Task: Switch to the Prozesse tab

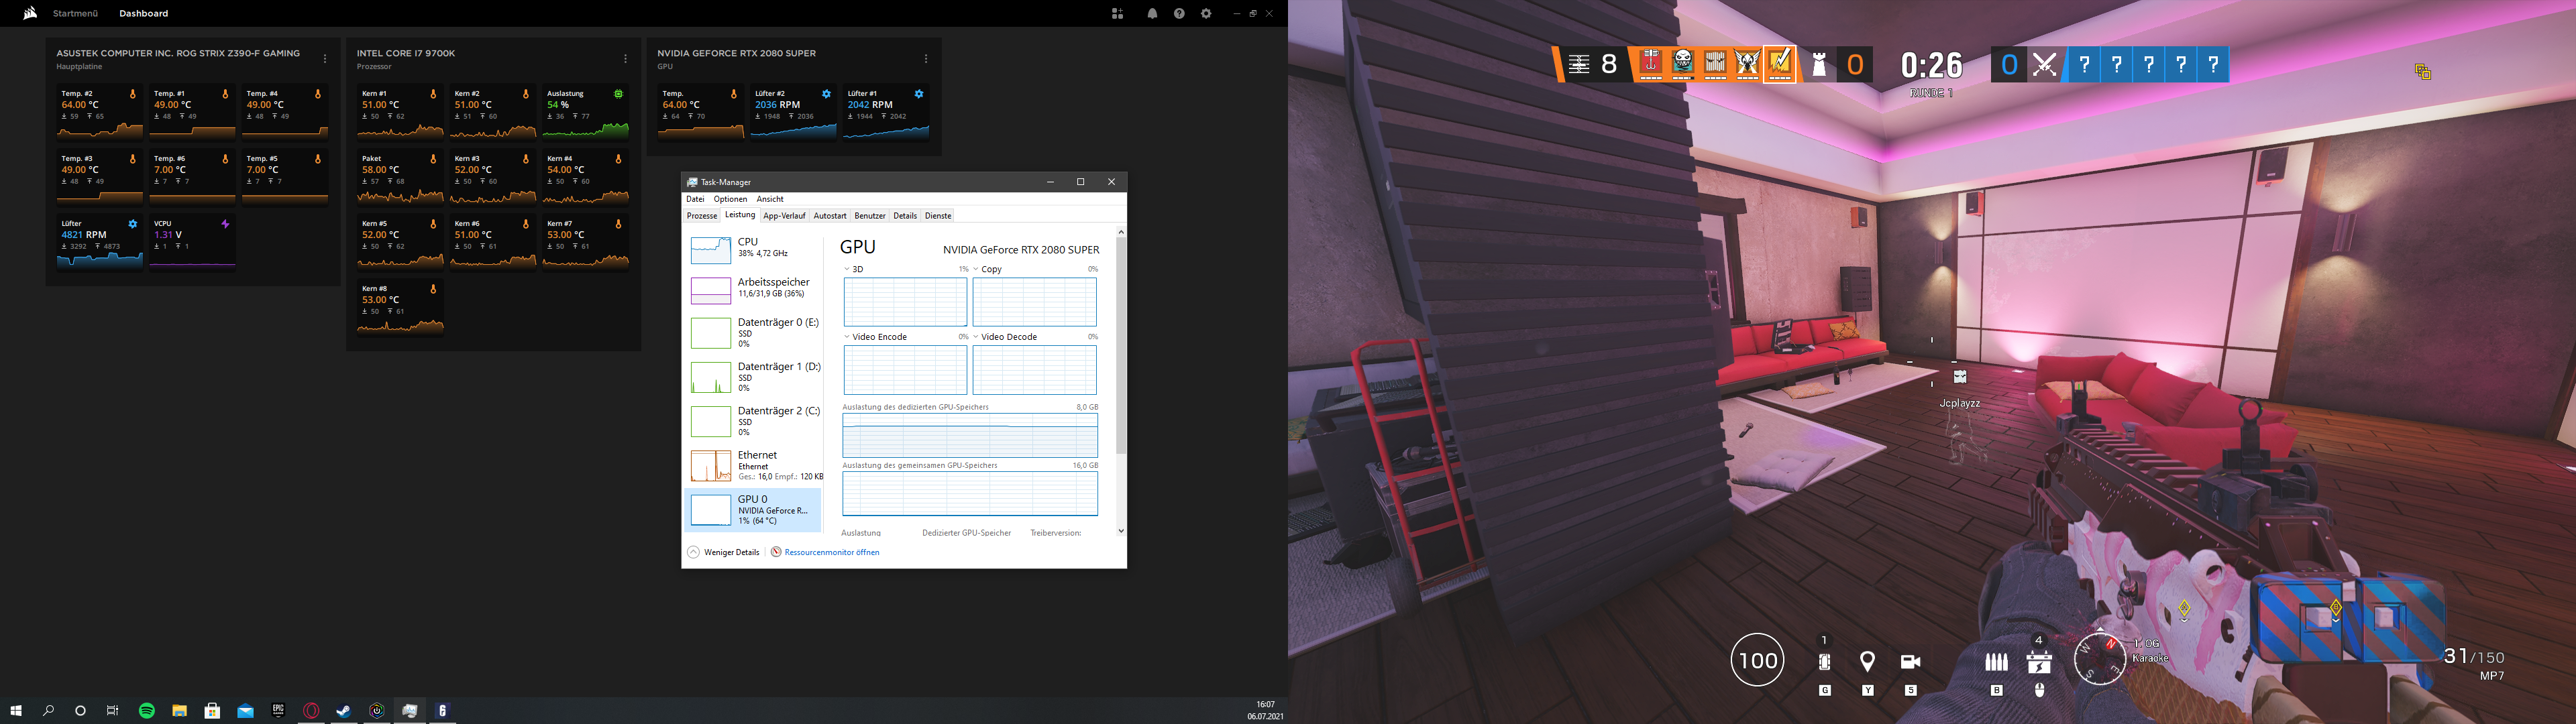Action: (701, 216)
